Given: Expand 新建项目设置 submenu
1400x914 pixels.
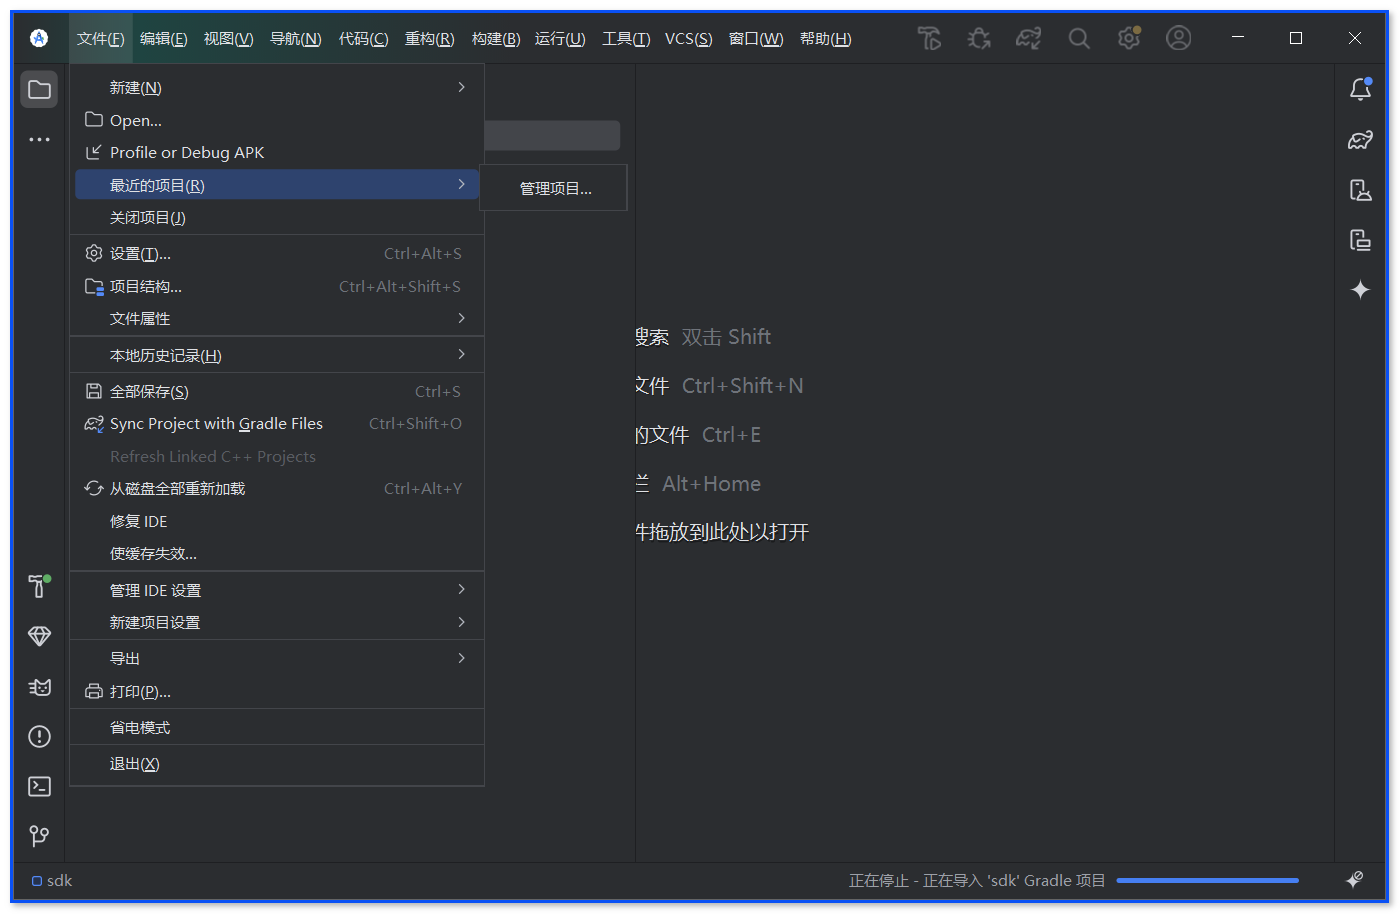Looking at the screenshot, I should pyautogui.click(x=277, y=622).
